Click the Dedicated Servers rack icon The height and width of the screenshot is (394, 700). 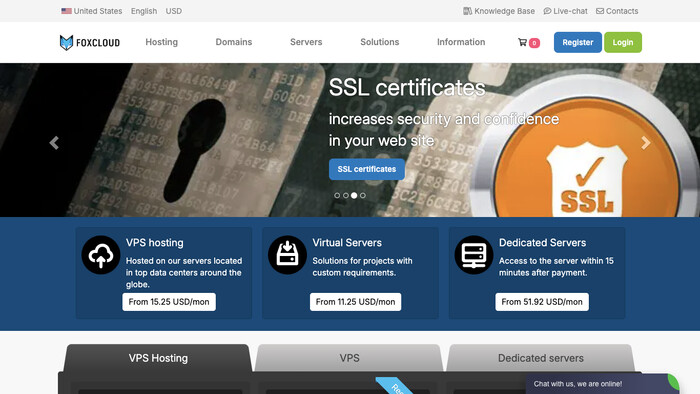coord(474,255)
